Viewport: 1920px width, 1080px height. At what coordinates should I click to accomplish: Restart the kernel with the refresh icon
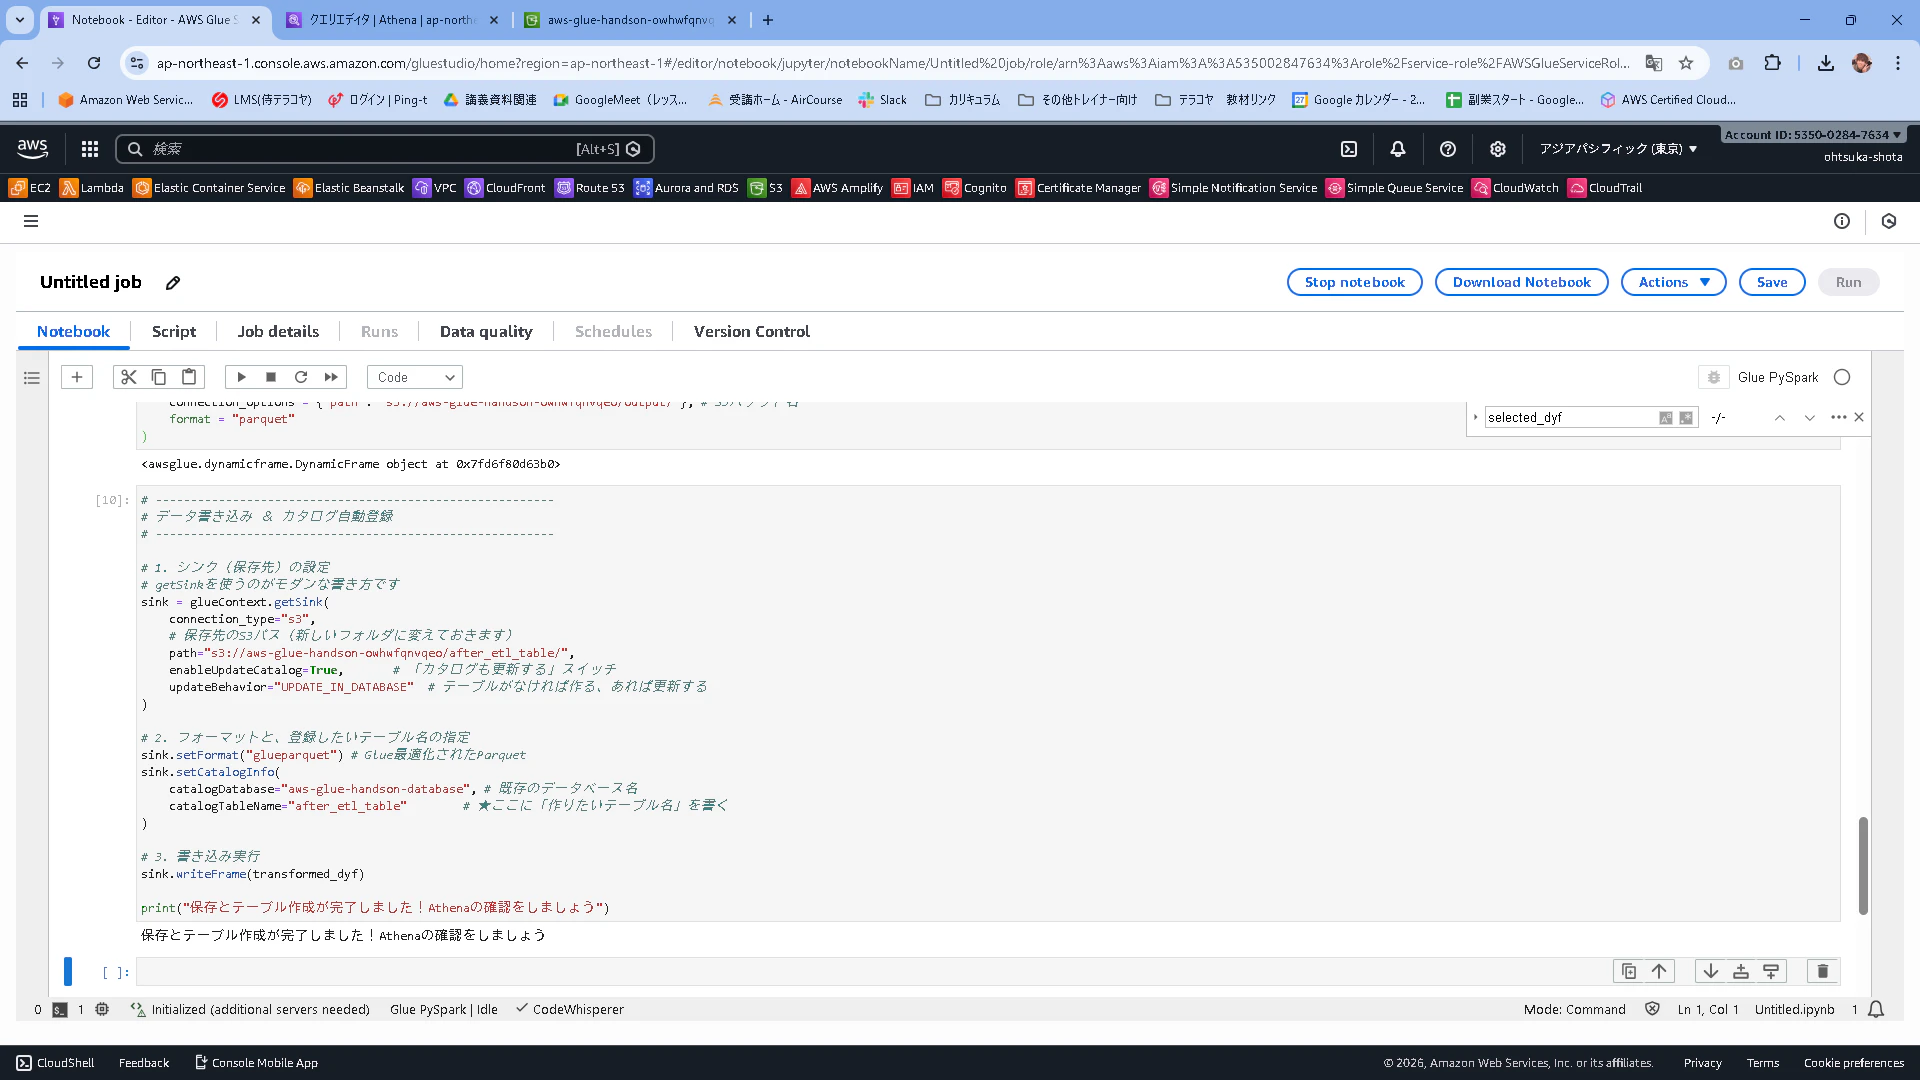(x=301, y=377)
